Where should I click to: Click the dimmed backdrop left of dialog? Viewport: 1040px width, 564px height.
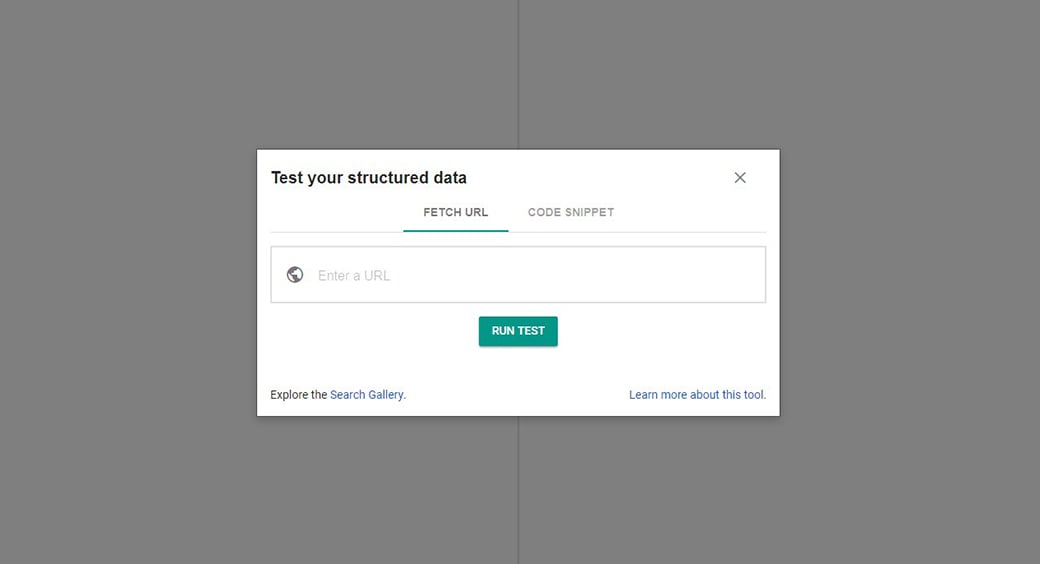[x=130, y=282]
